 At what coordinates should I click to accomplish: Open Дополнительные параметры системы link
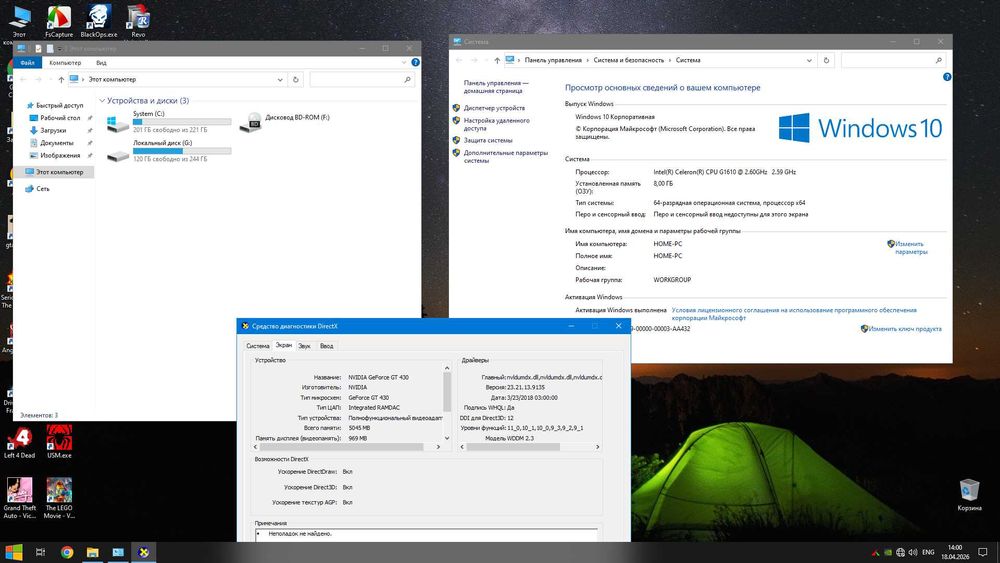click(x=505, y=157)
